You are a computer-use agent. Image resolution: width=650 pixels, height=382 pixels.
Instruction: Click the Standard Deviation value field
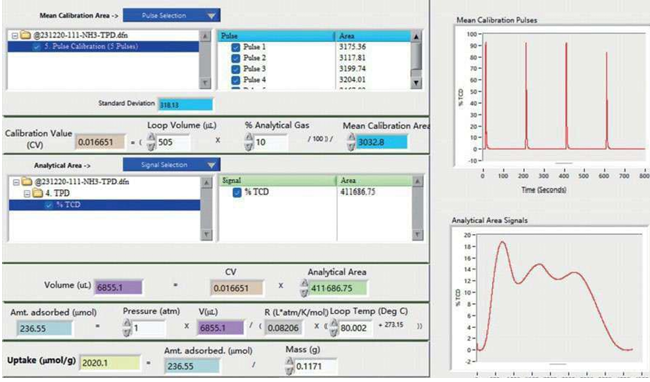186,104
